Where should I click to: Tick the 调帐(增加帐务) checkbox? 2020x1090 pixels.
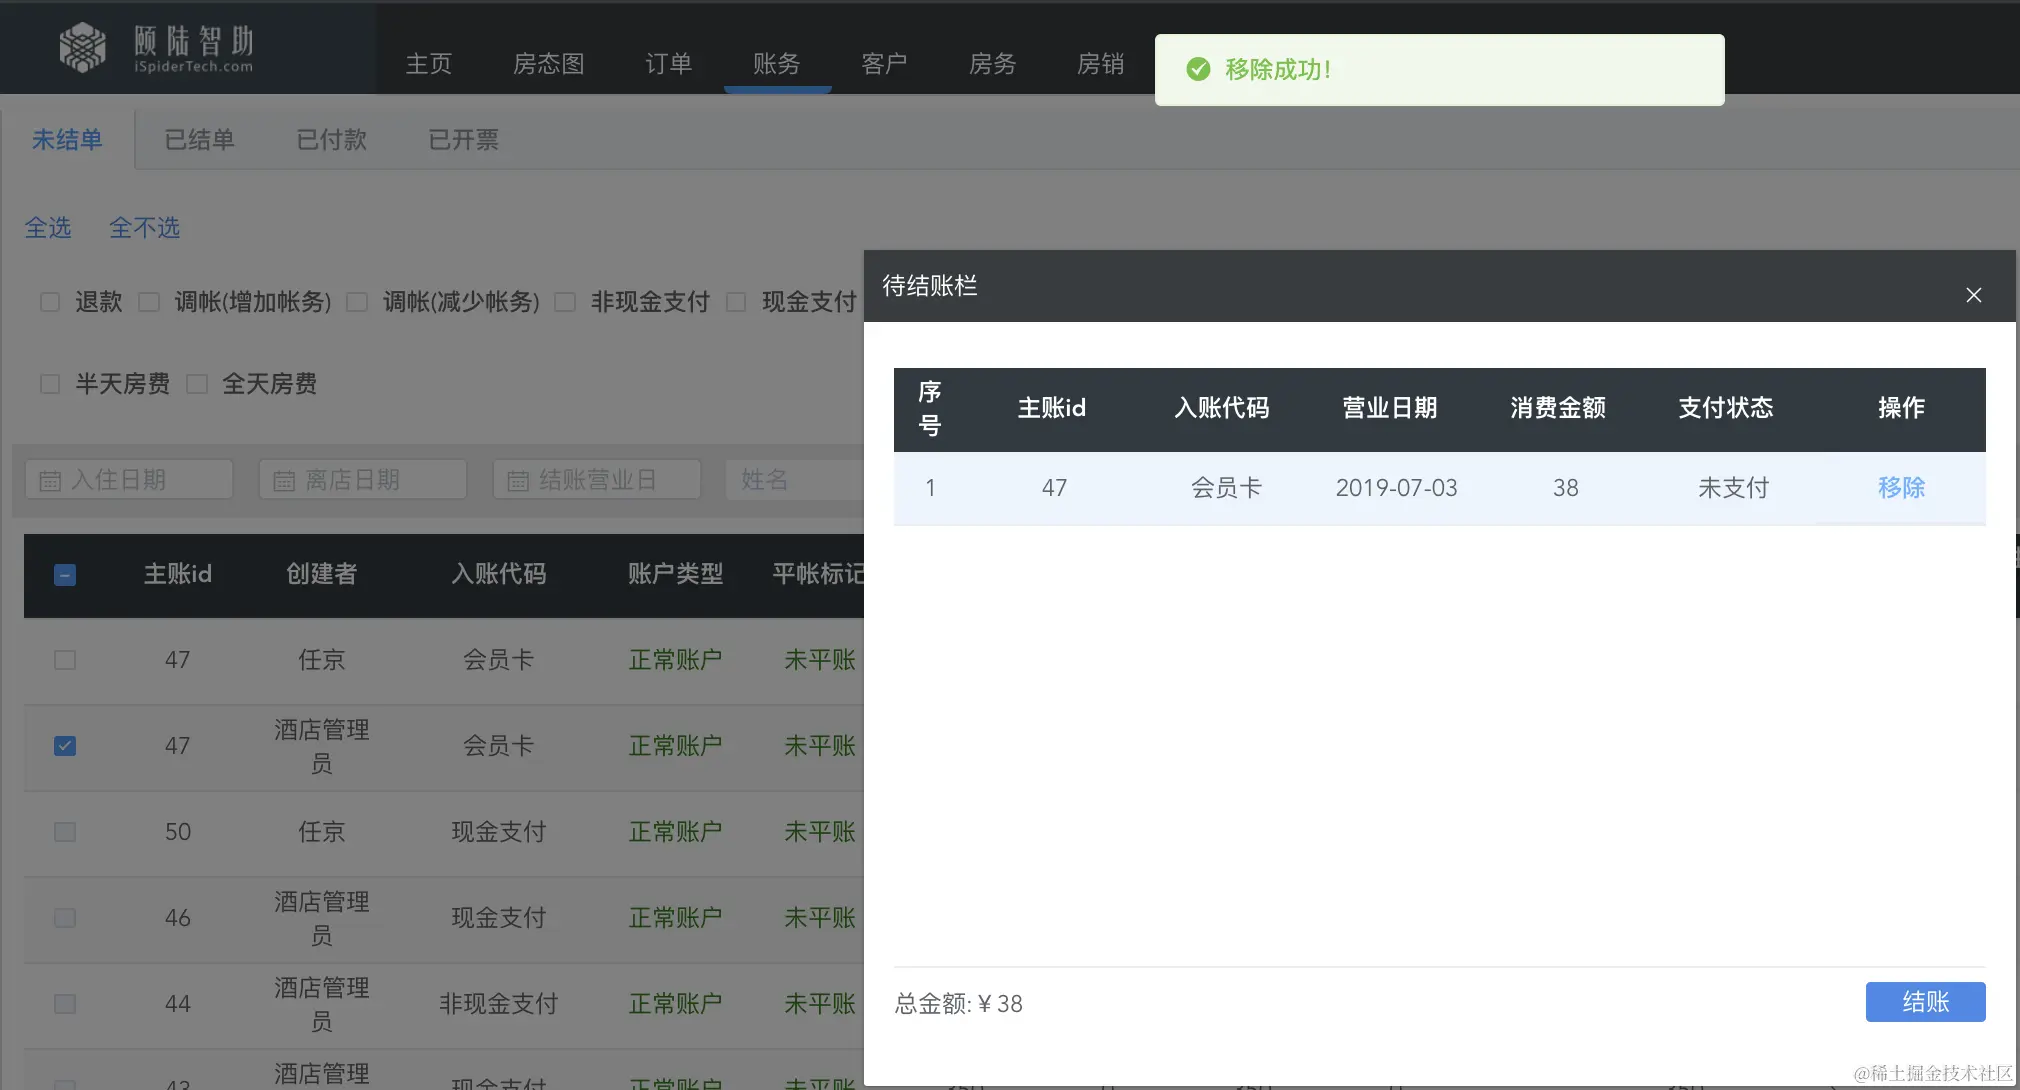click(149, 302)
